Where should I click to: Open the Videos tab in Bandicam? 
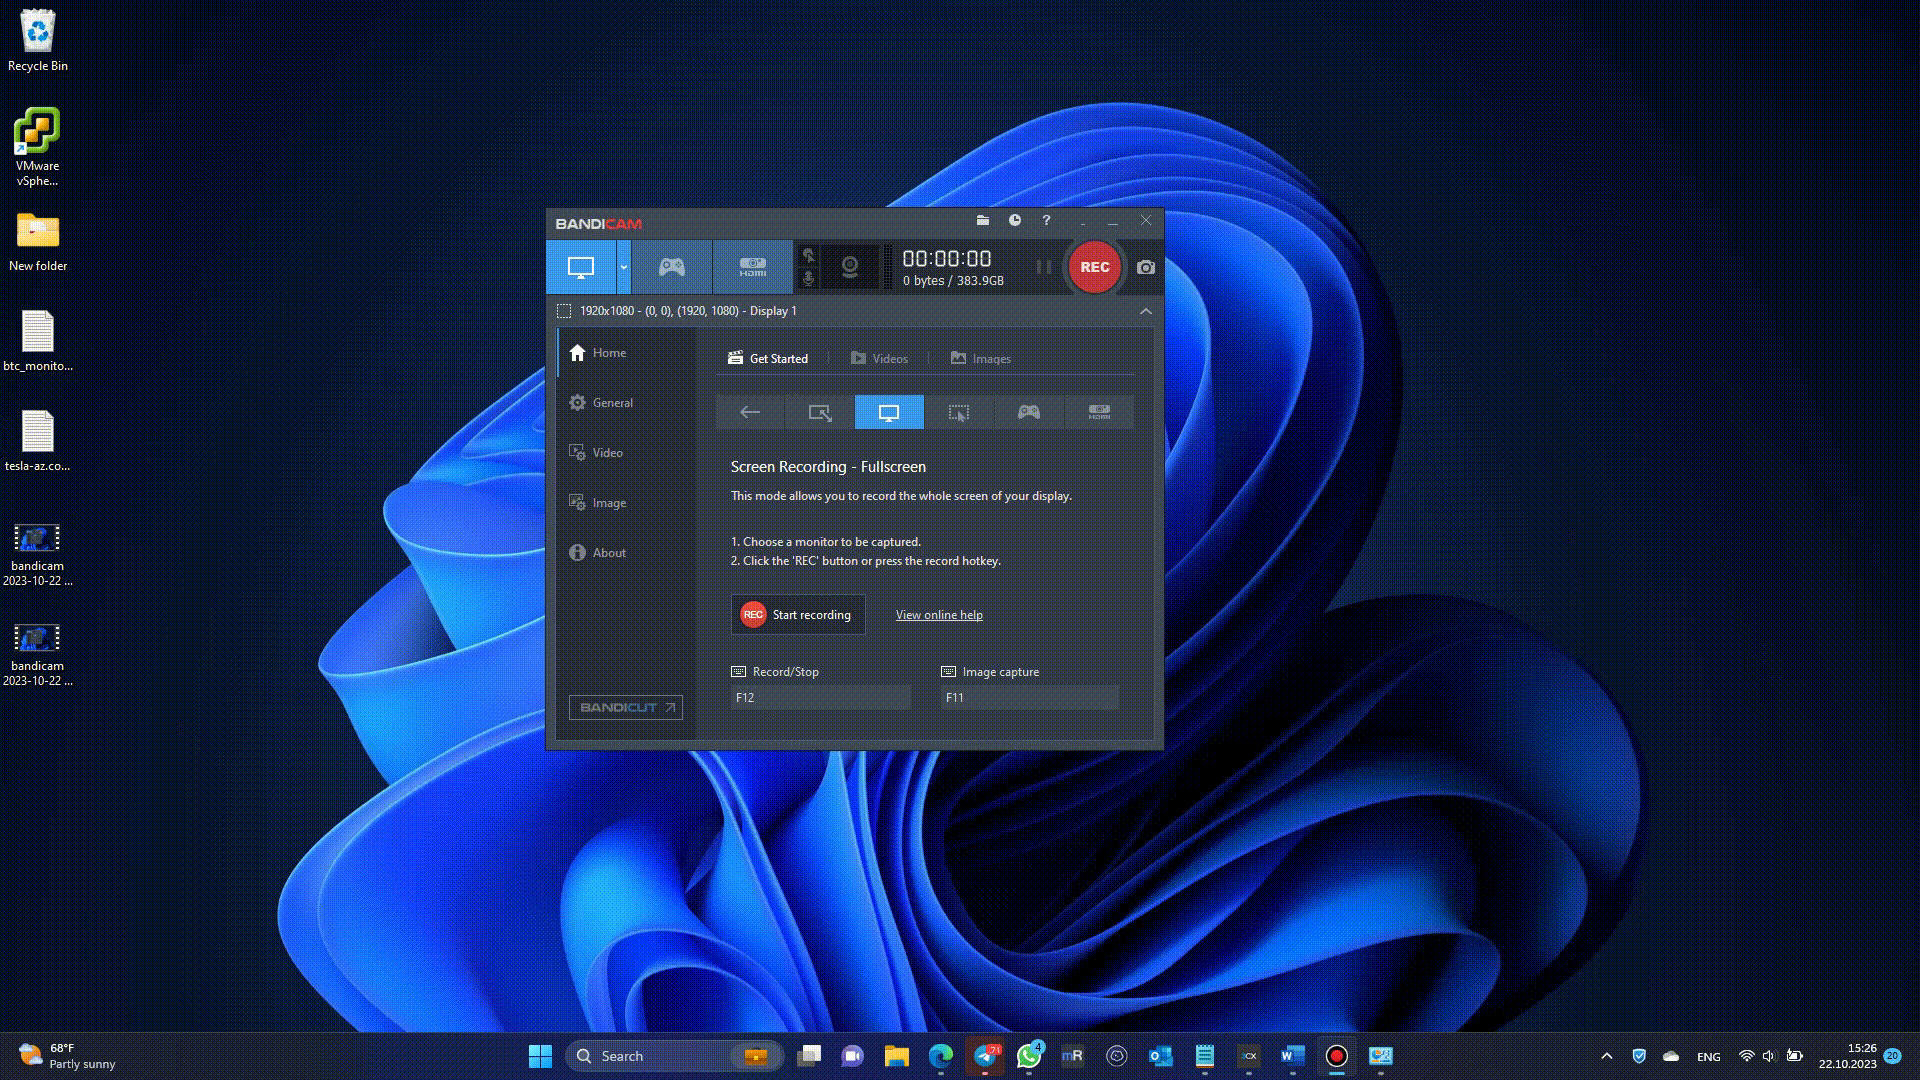[890, 359]
